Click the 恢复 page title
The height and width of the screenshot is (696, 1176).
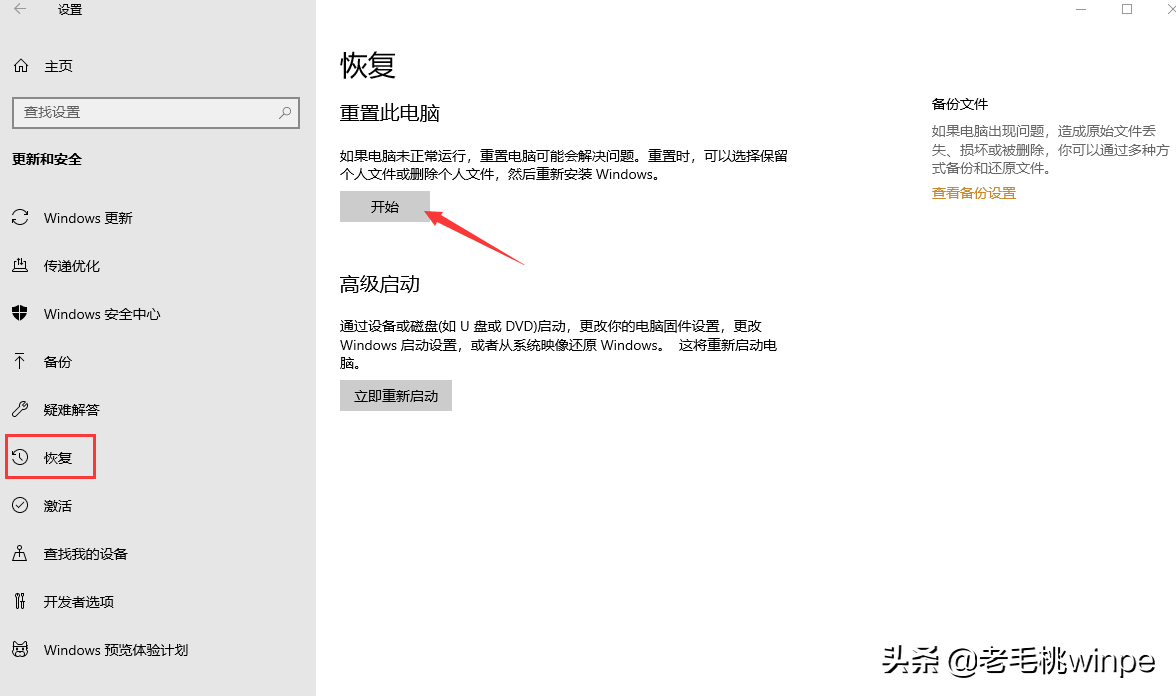(x=368, y=65)
